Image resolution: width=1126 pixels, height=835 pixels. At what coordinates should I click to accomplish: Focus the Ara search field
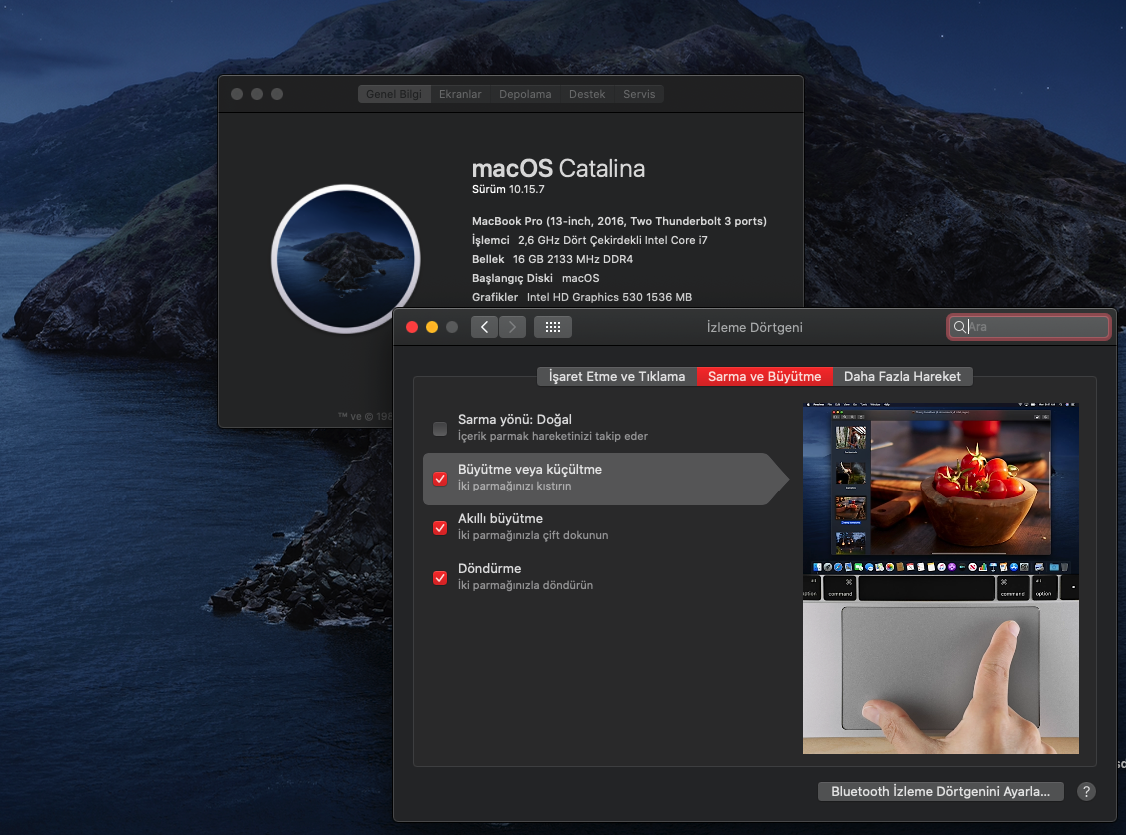[x=1028, y=327]
